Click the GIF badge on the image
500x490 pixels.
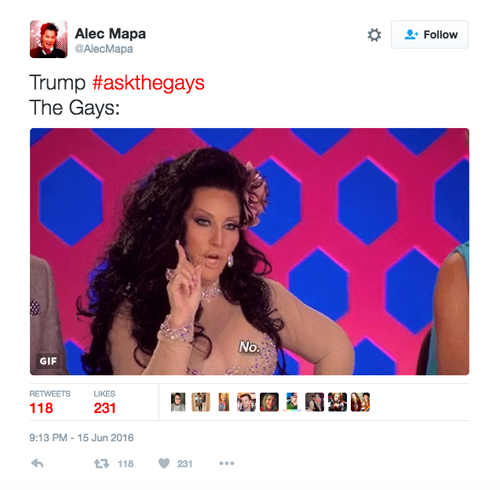point(48,361)
